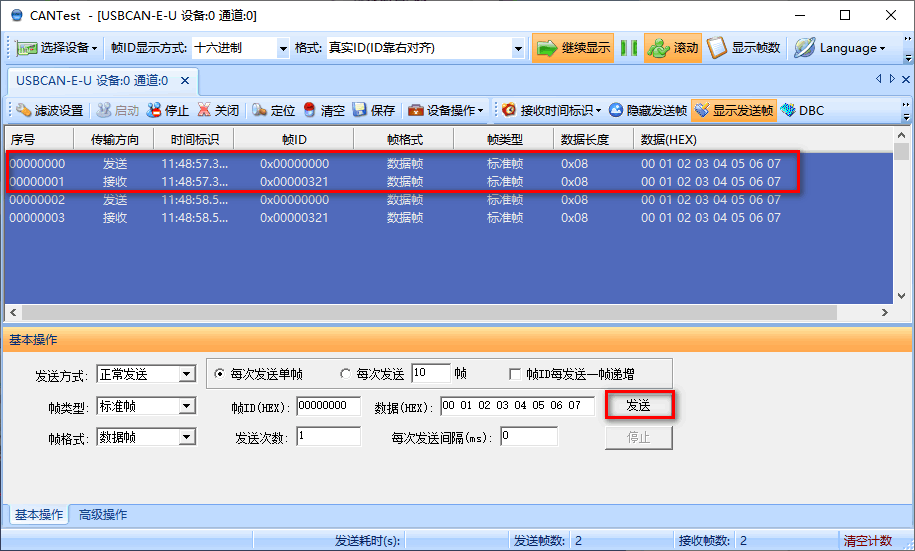
Task: Open 滤波设置 (filter settings)
Action: pos(50,110)
